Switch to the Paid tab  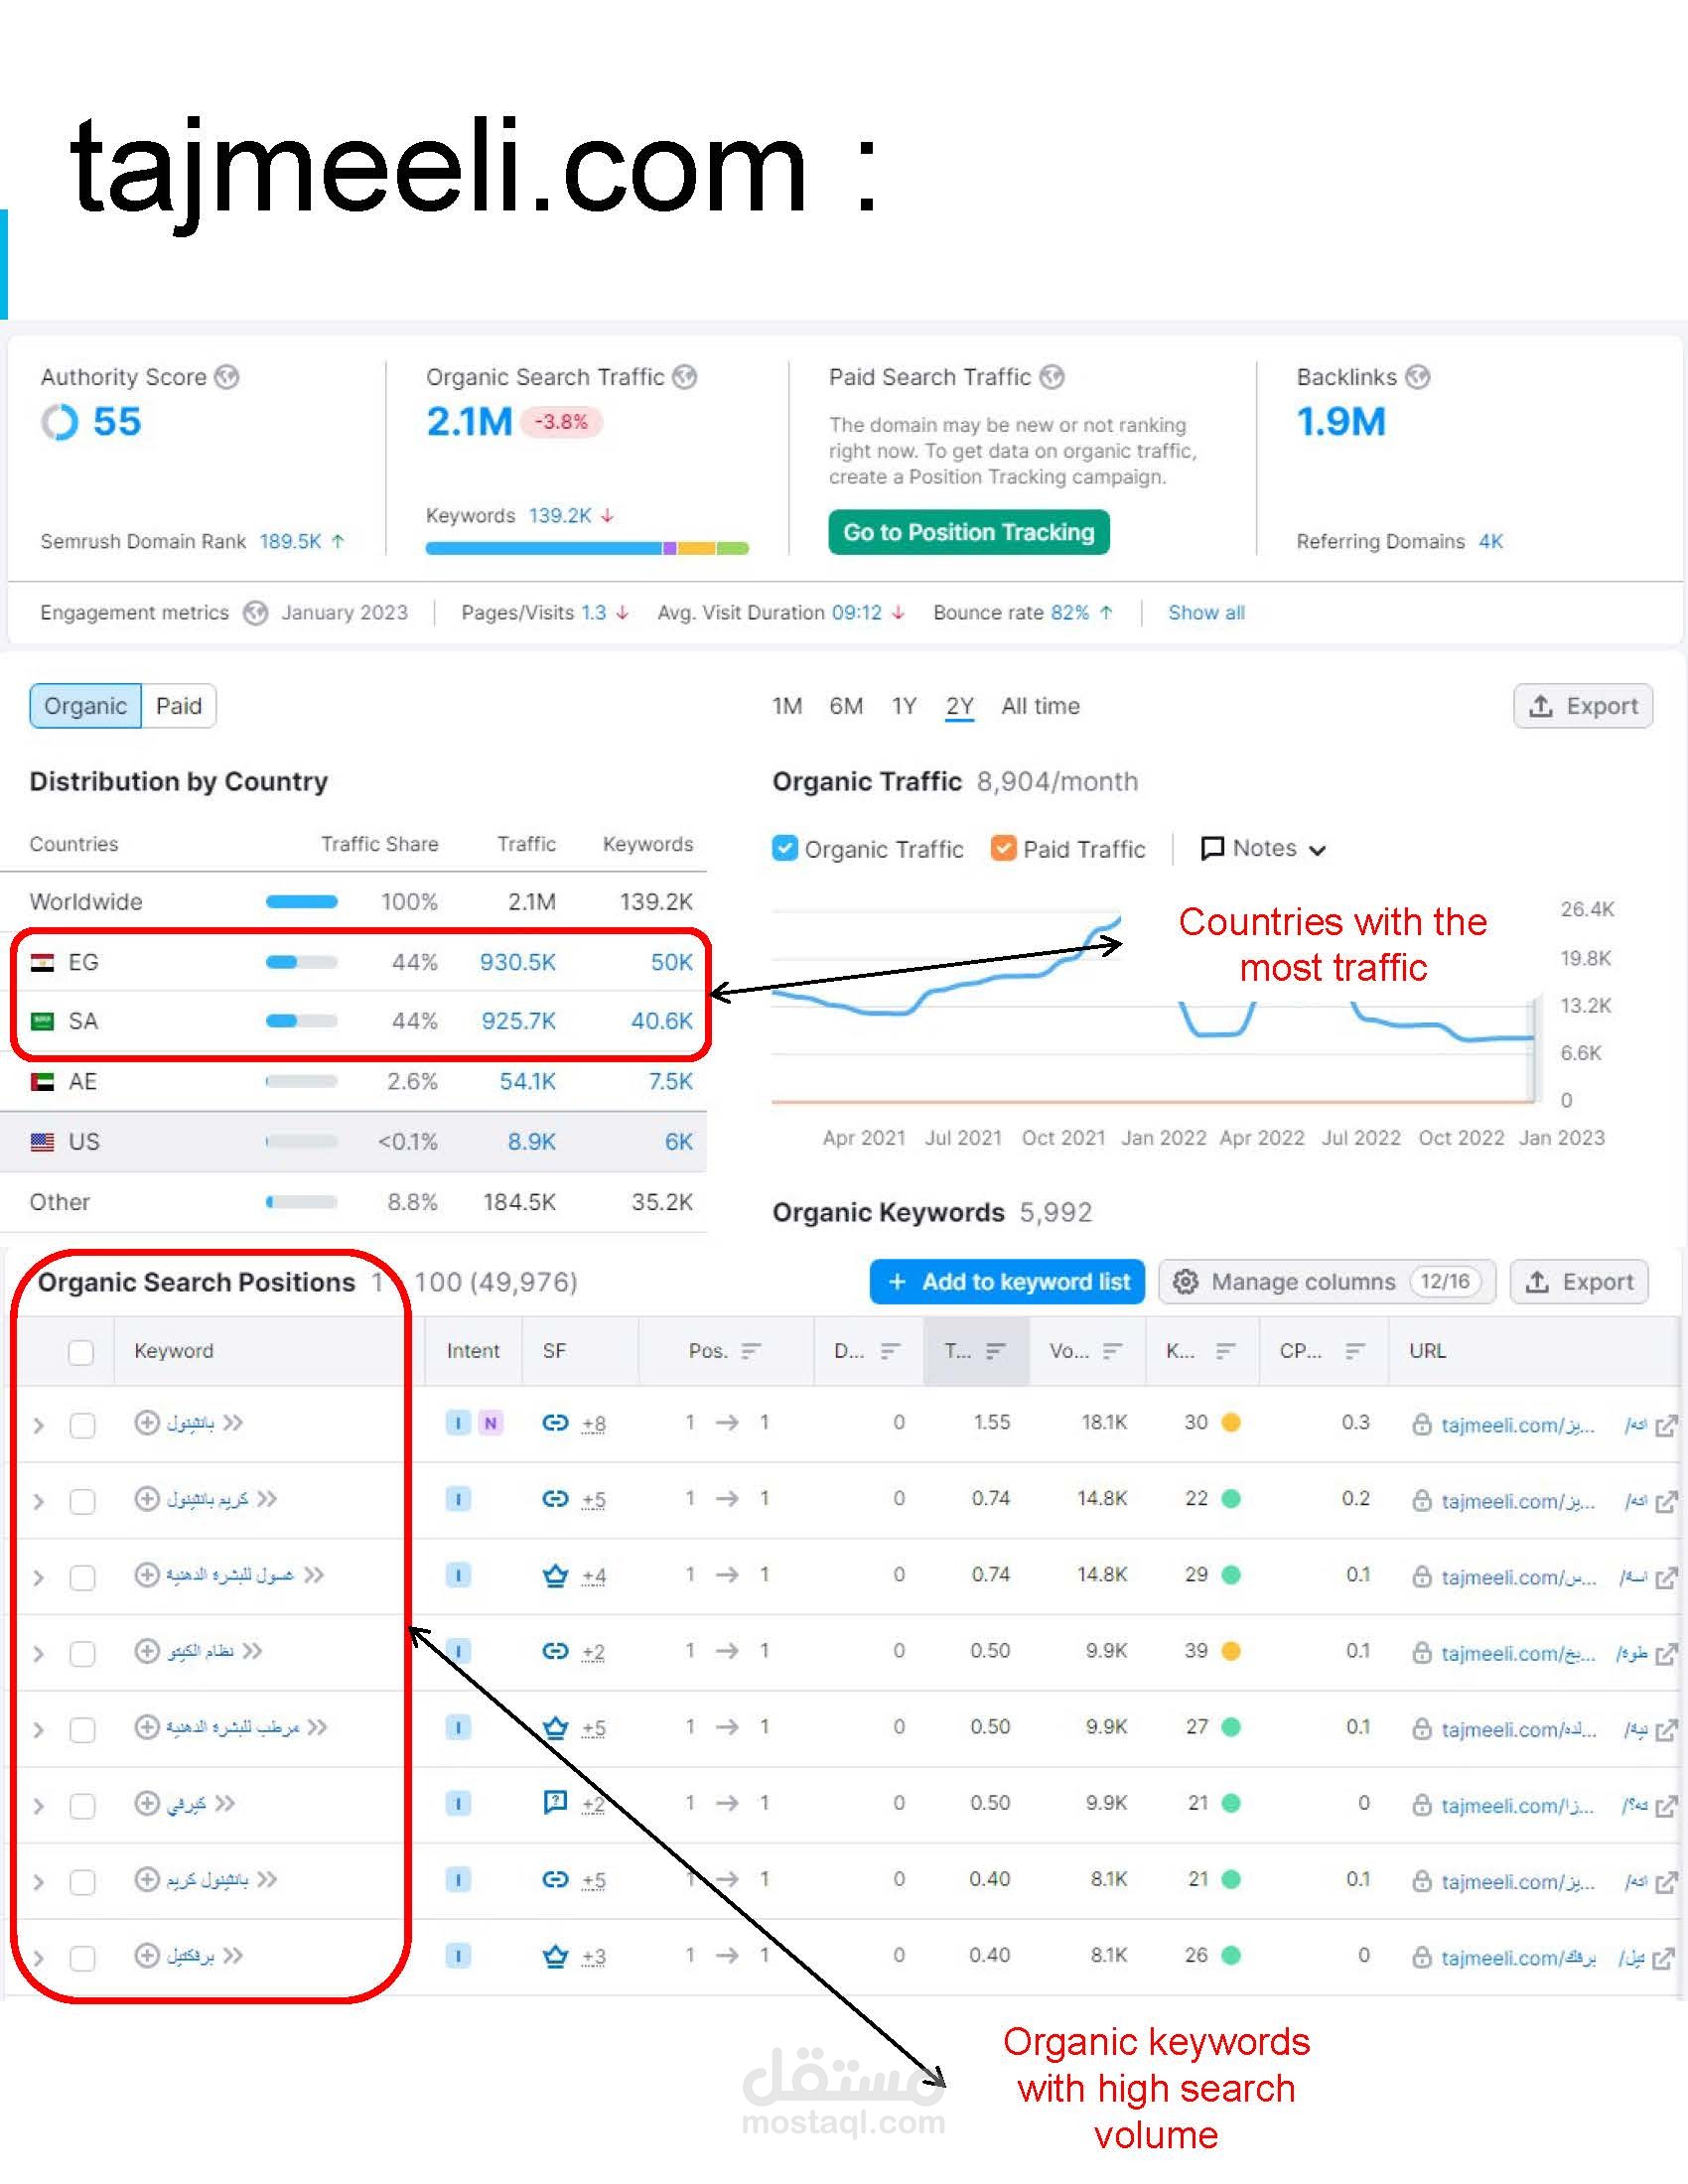pos(179,706)
